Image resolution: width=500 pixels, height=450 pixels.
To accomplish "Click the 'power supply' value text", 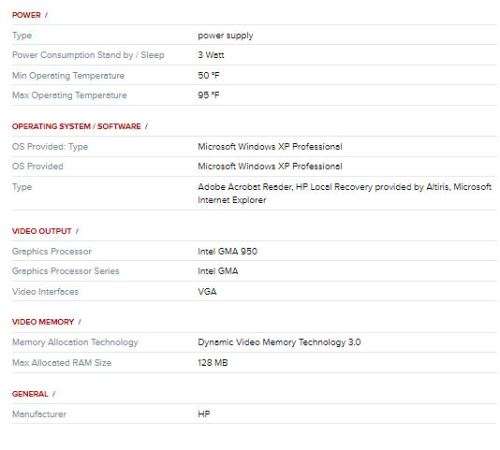I will click(225, 35).
